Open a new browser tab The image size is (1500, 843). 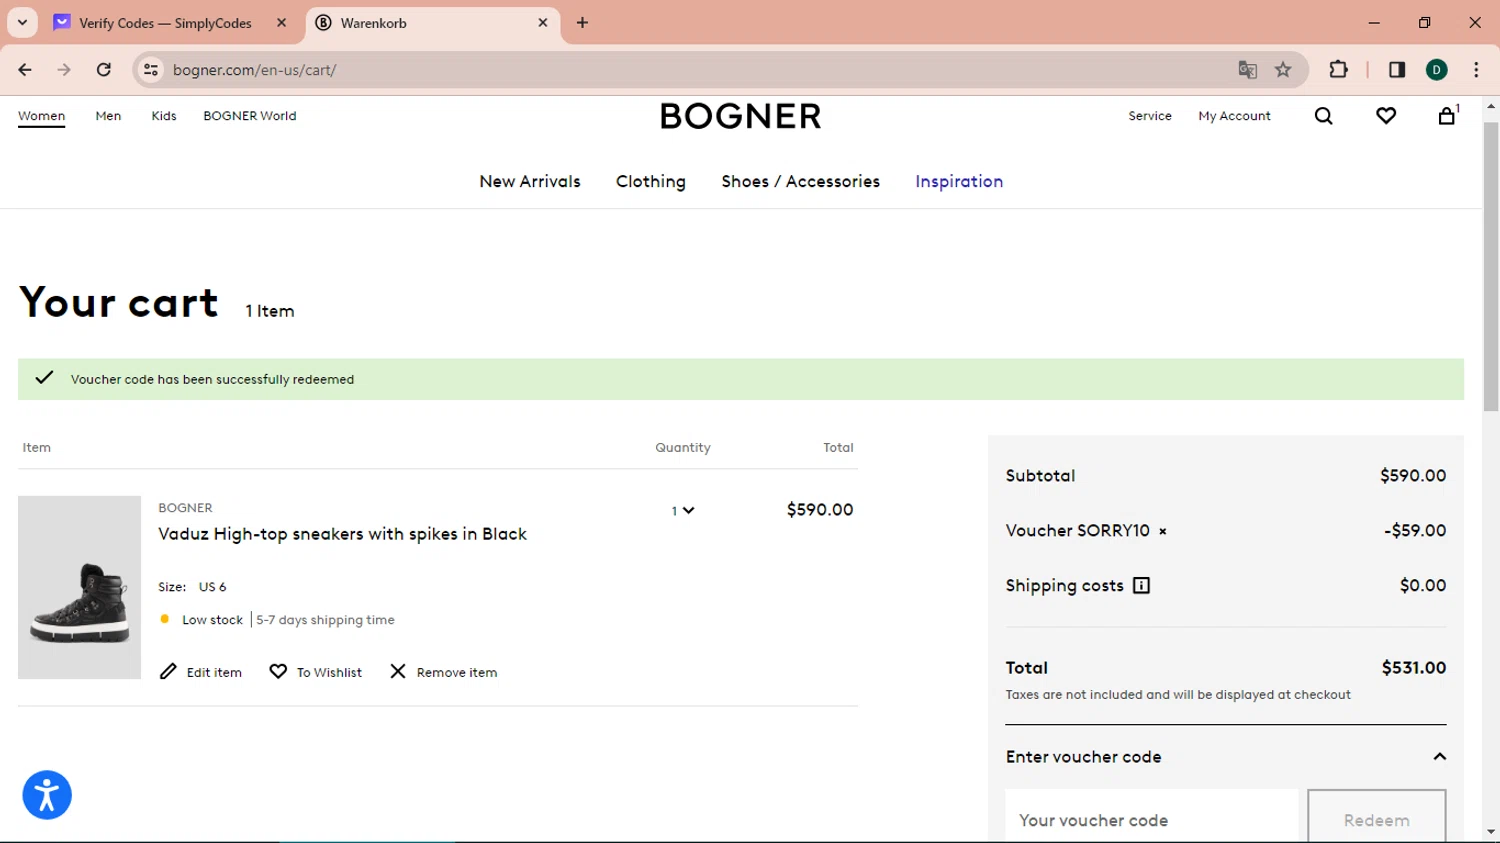coord(582,22)
